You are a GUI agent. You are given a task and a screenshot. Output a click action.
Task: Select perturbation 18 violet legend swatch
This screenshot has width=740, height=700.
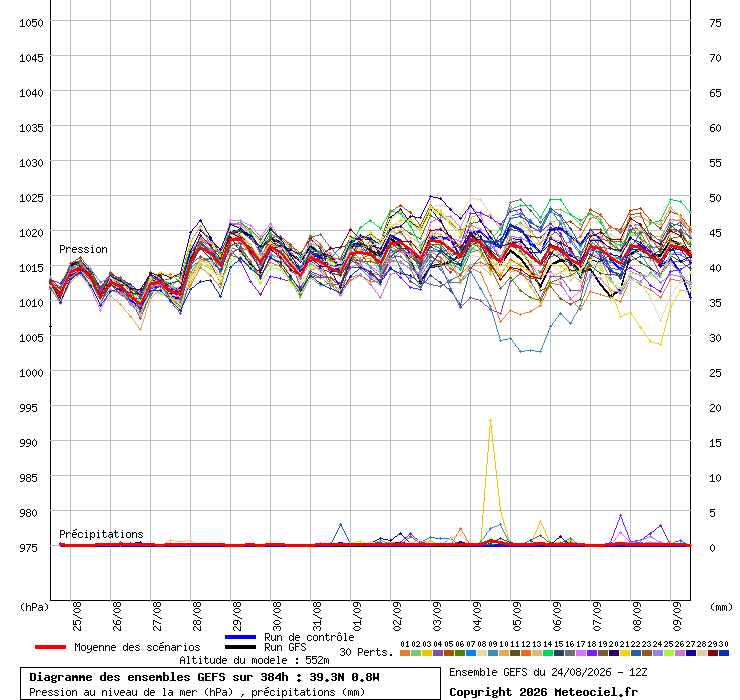coord(592,653)
